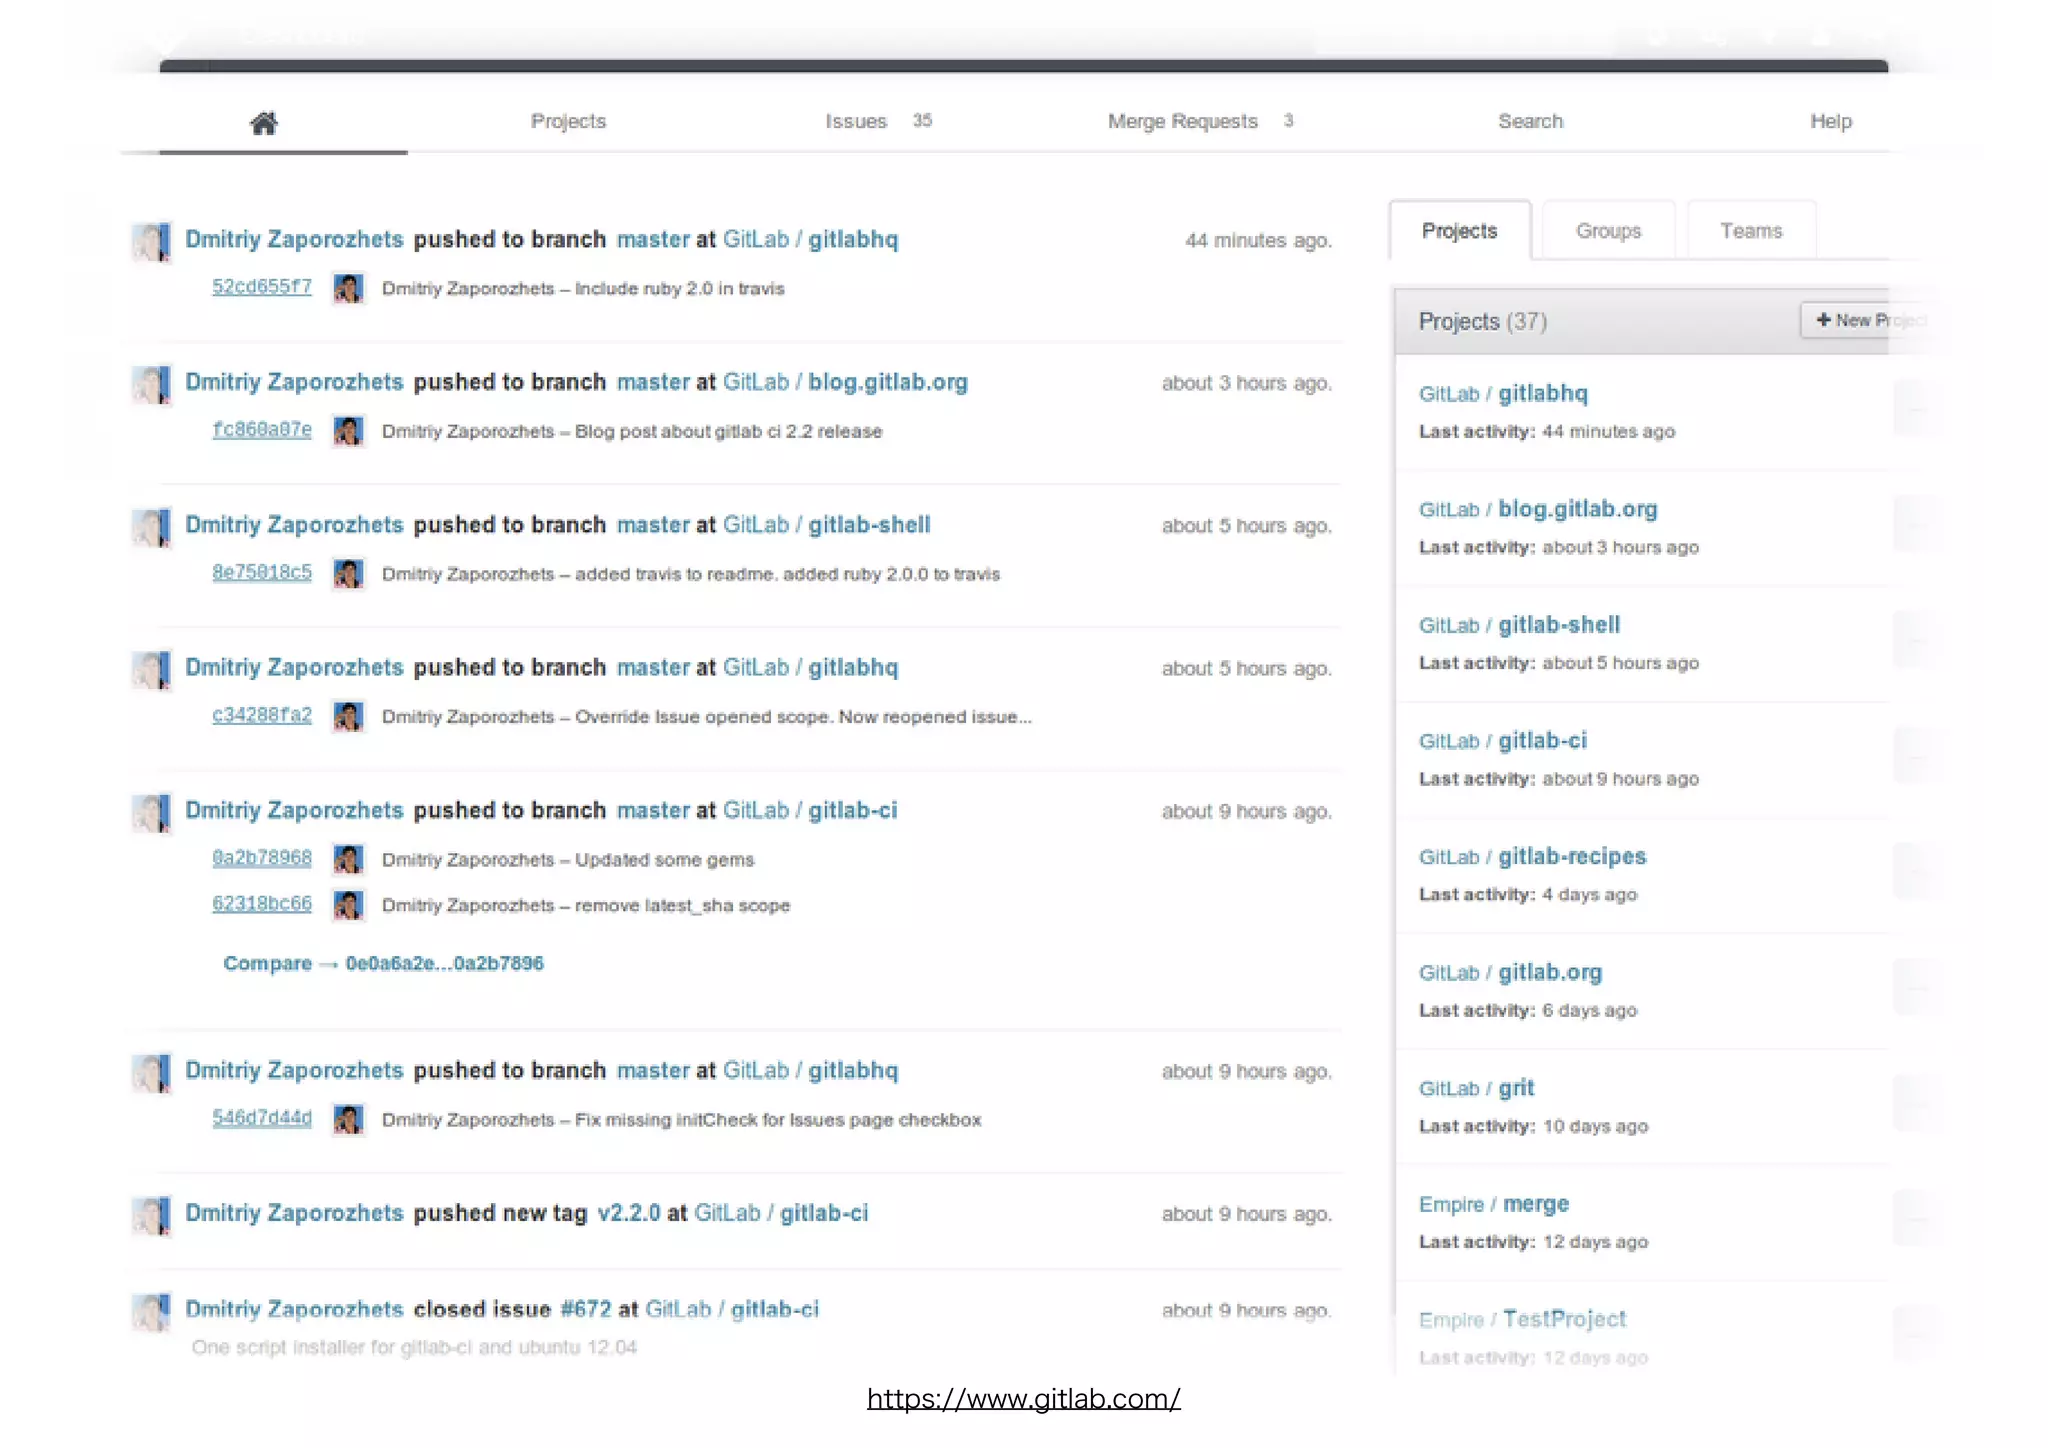Open GitLab / gitlab-ci in sidebar list
Image resolution: width=2048 pixels, height=1448 pixels.
tap(1503, 741)
